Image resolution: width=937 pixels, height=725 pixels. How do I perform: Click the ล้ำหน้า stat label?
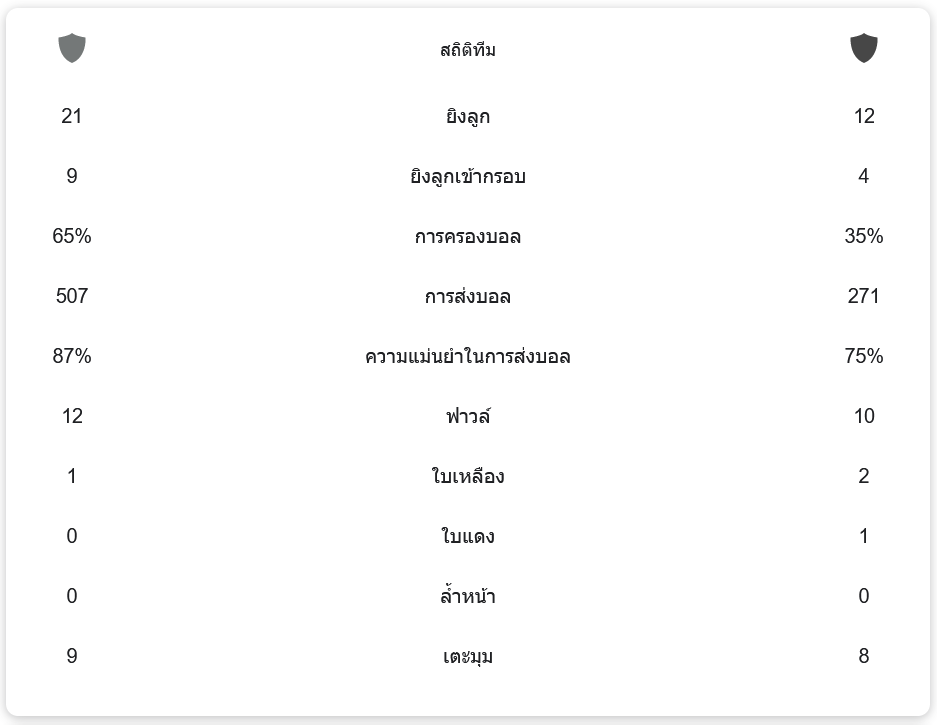468,597
